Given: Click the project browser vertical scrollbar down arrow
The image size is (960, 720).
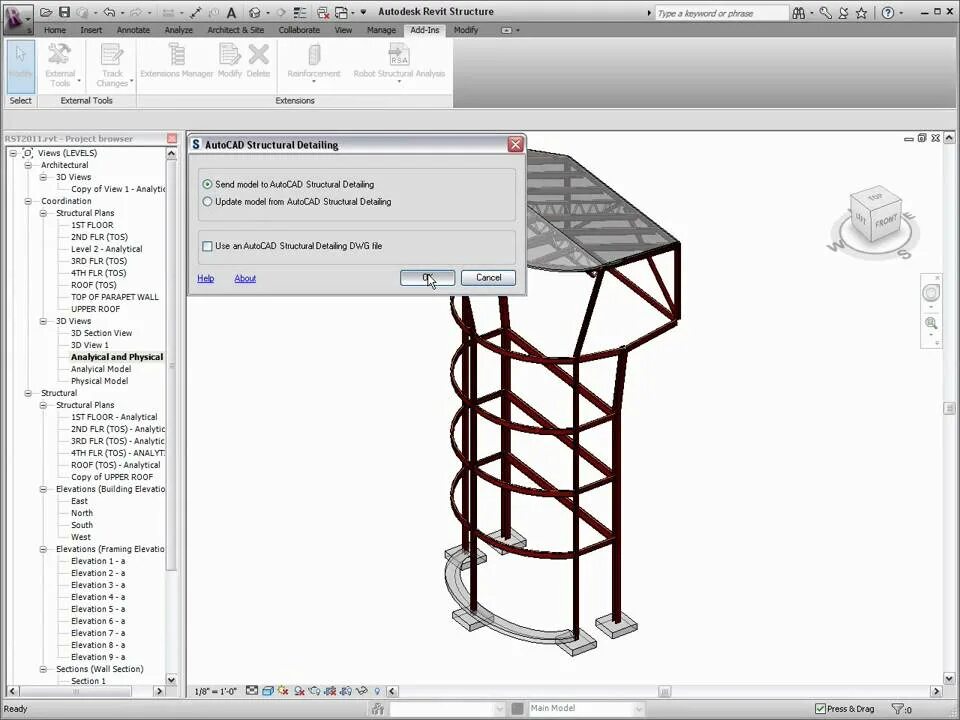Looking at the screenshot, I should [x=171, y=680].
